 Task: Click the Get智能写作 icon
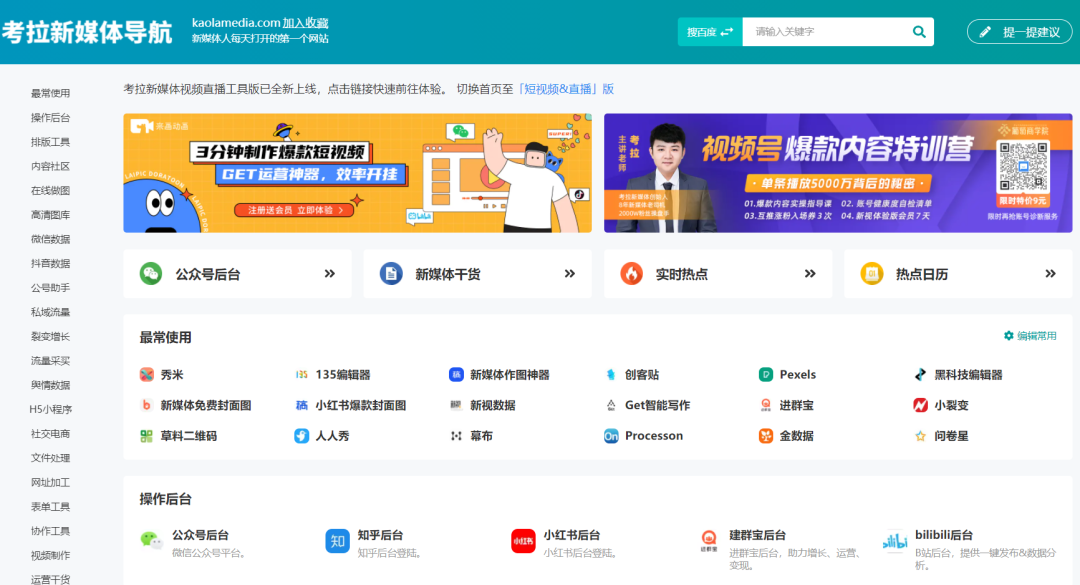(x=611, y=405)
